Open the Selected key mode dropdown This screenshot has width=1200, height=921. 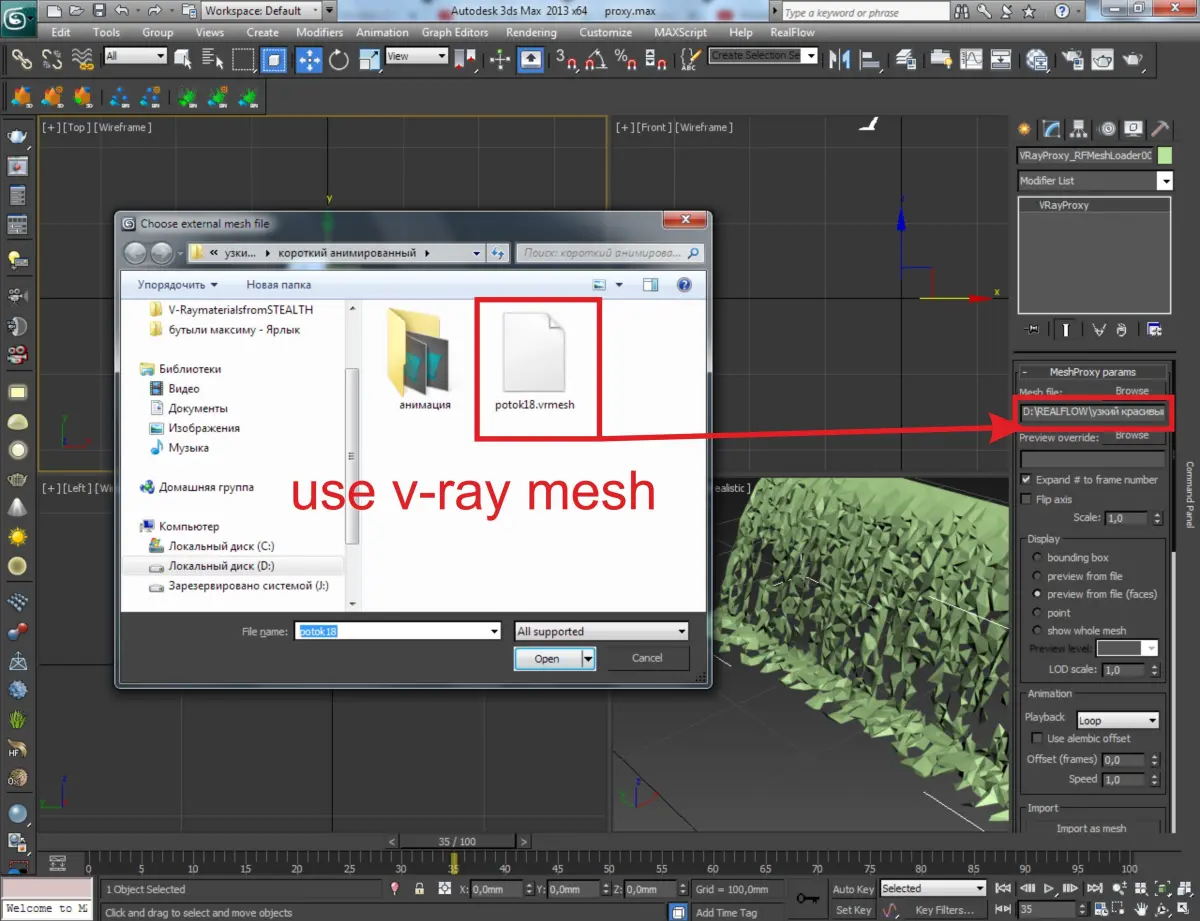933,888
